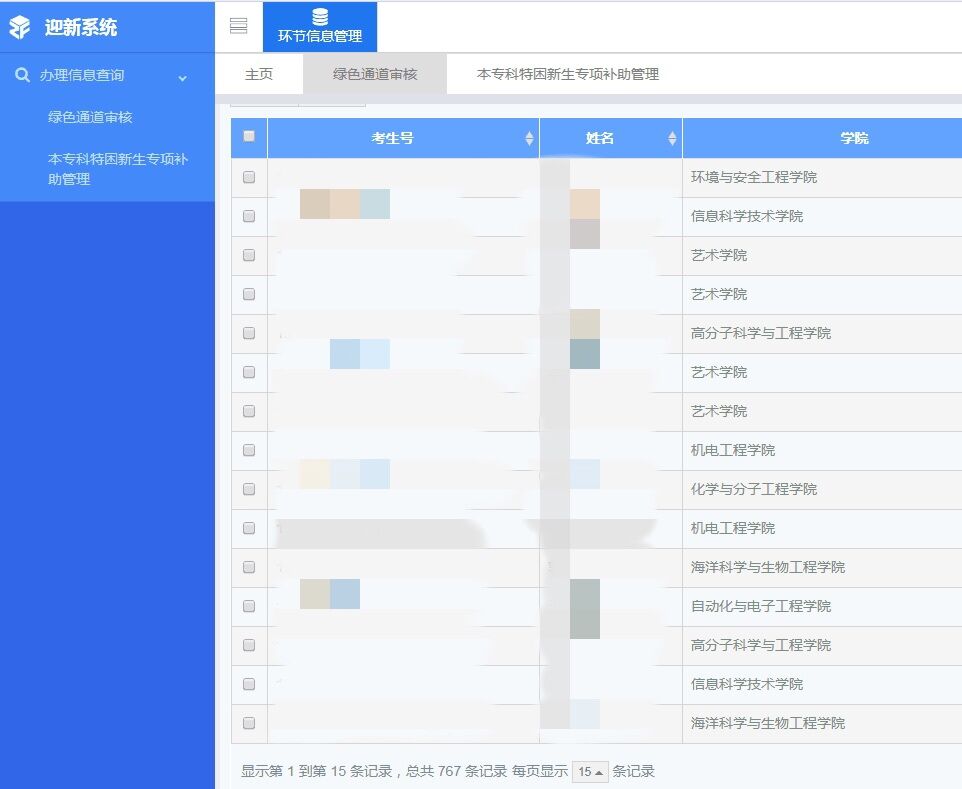Sort table by 考生号 sort arrows
Screen dimensions: 962x789
point(529,139)
